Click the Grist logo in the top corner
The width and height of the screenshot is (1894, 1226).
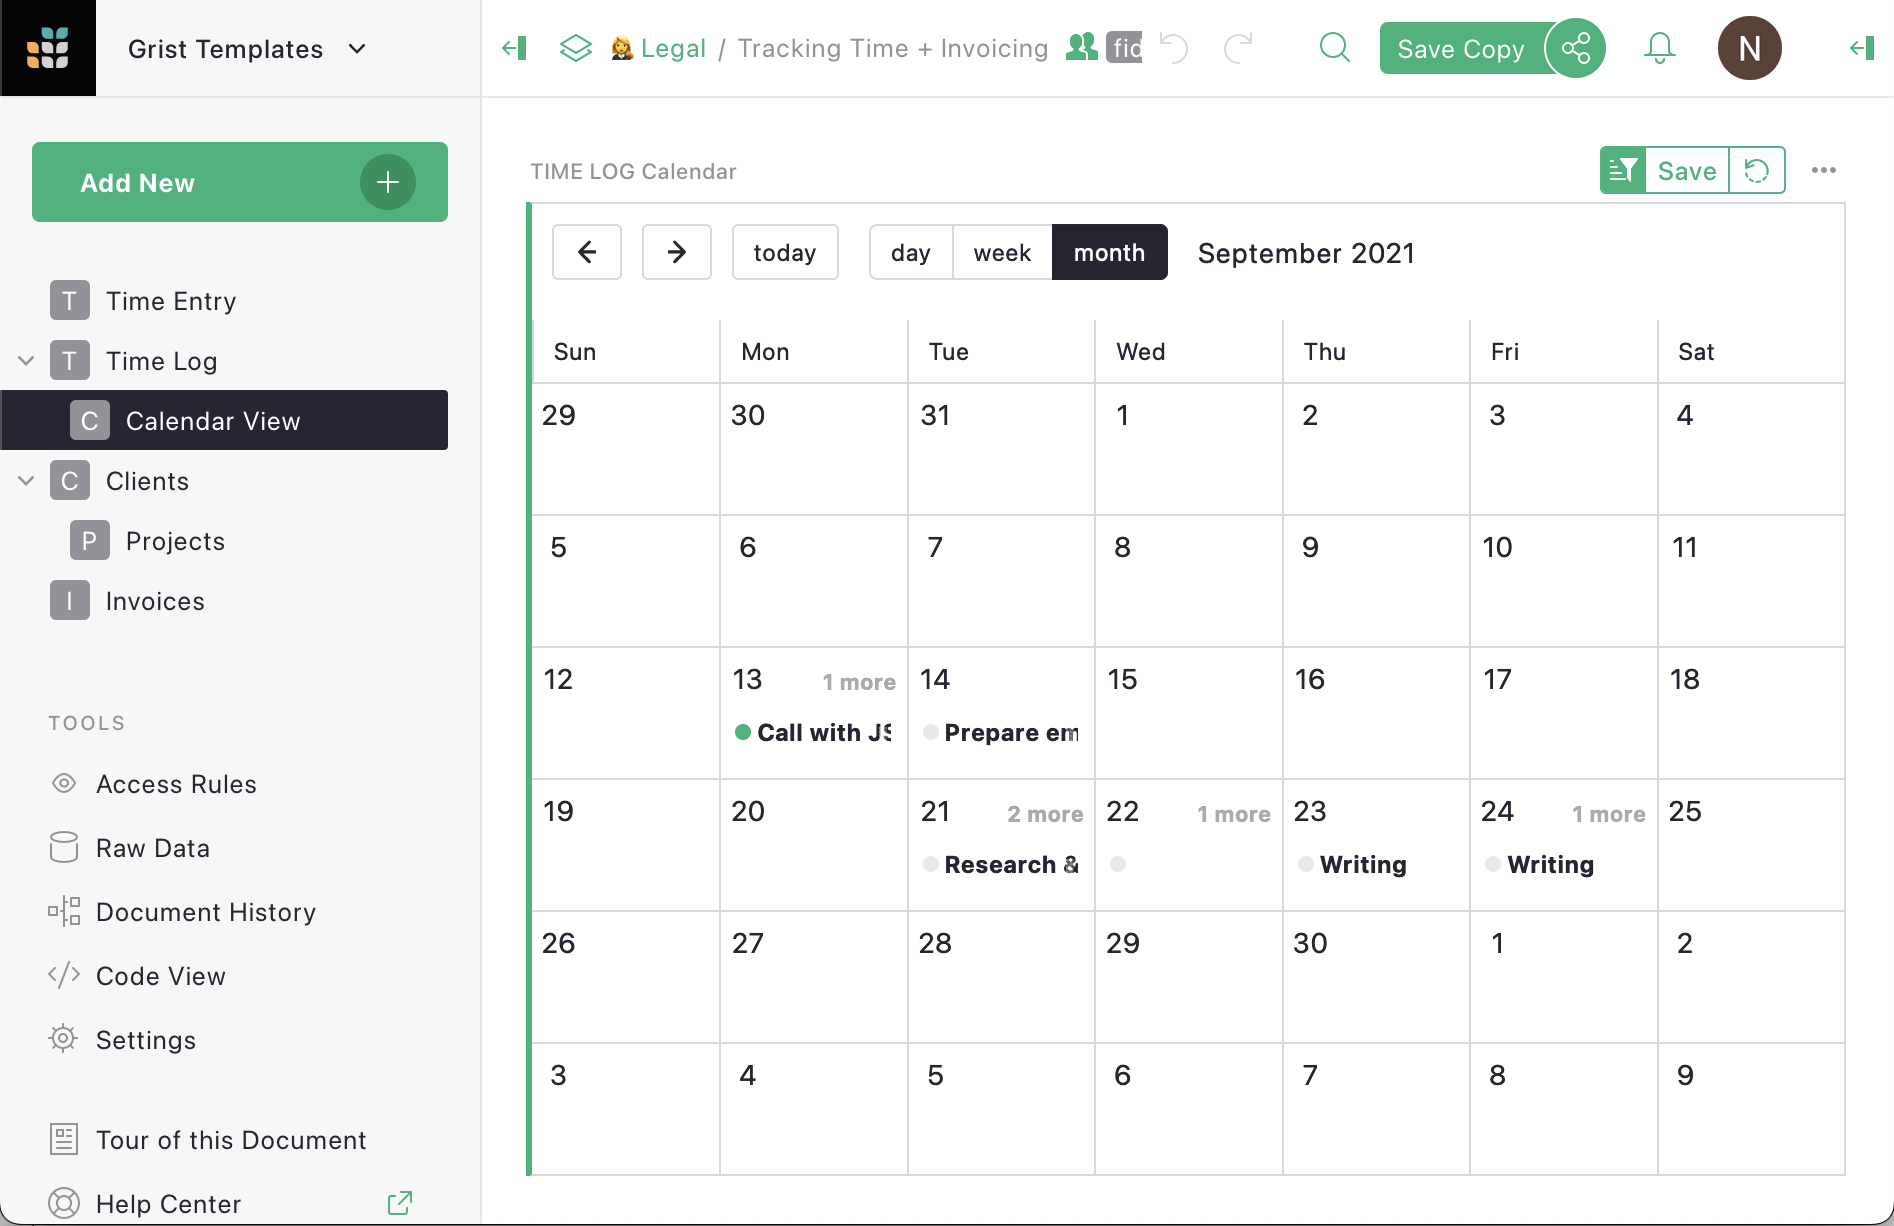coord(49,47)
